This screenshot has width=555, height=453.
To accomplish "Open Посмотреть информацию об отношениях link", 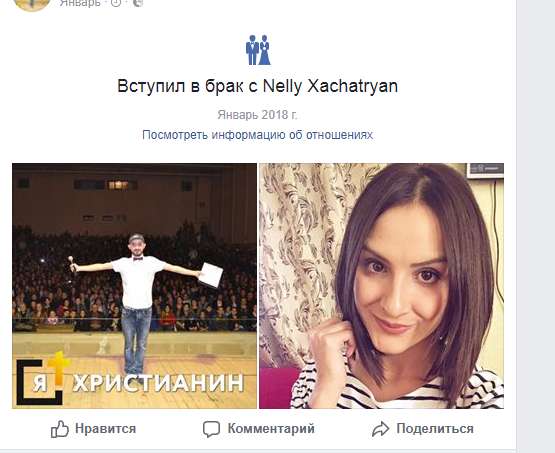I will click(257, 135).
